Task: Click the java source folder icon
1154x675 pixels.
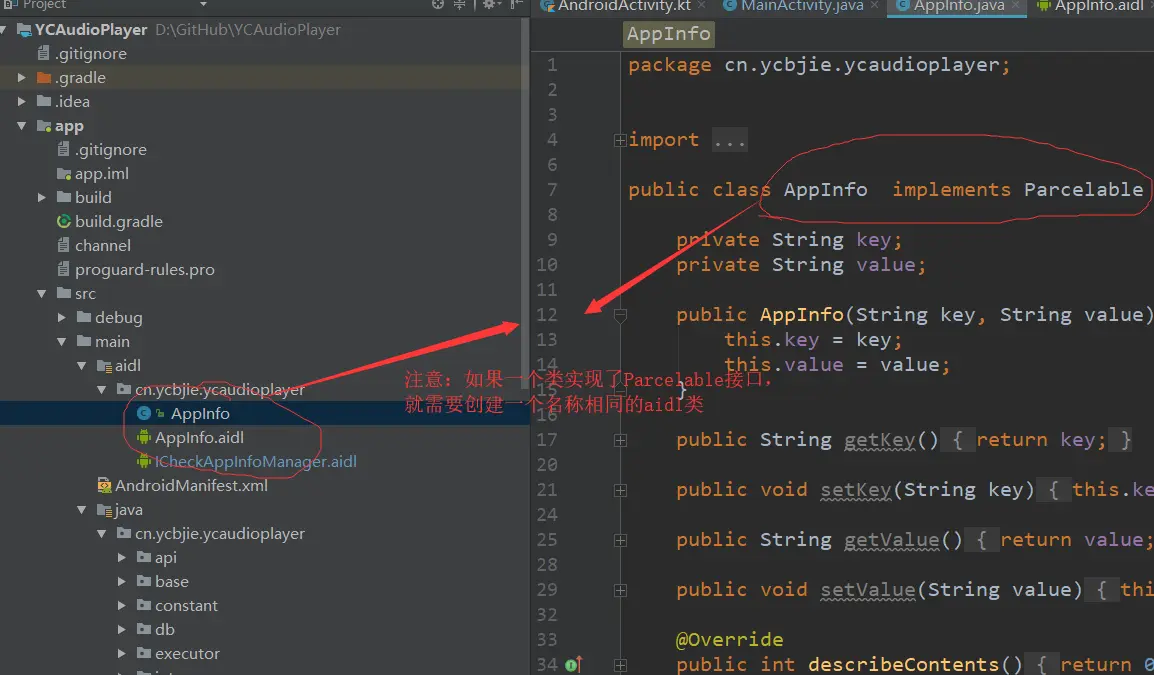Action: (x=105, y=509)
